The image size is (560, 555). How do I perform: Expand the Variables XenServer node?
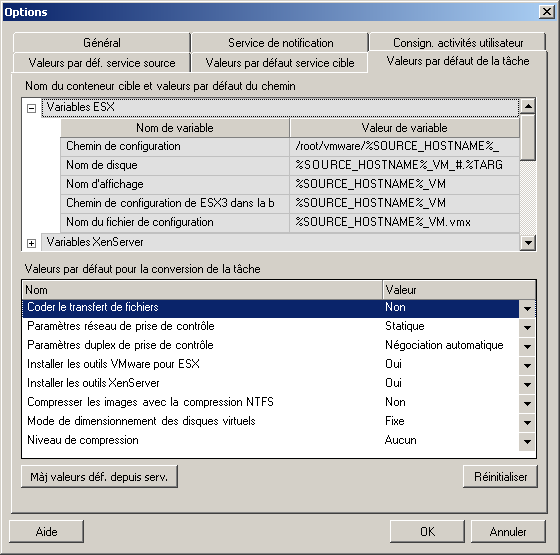pos(31,243)
